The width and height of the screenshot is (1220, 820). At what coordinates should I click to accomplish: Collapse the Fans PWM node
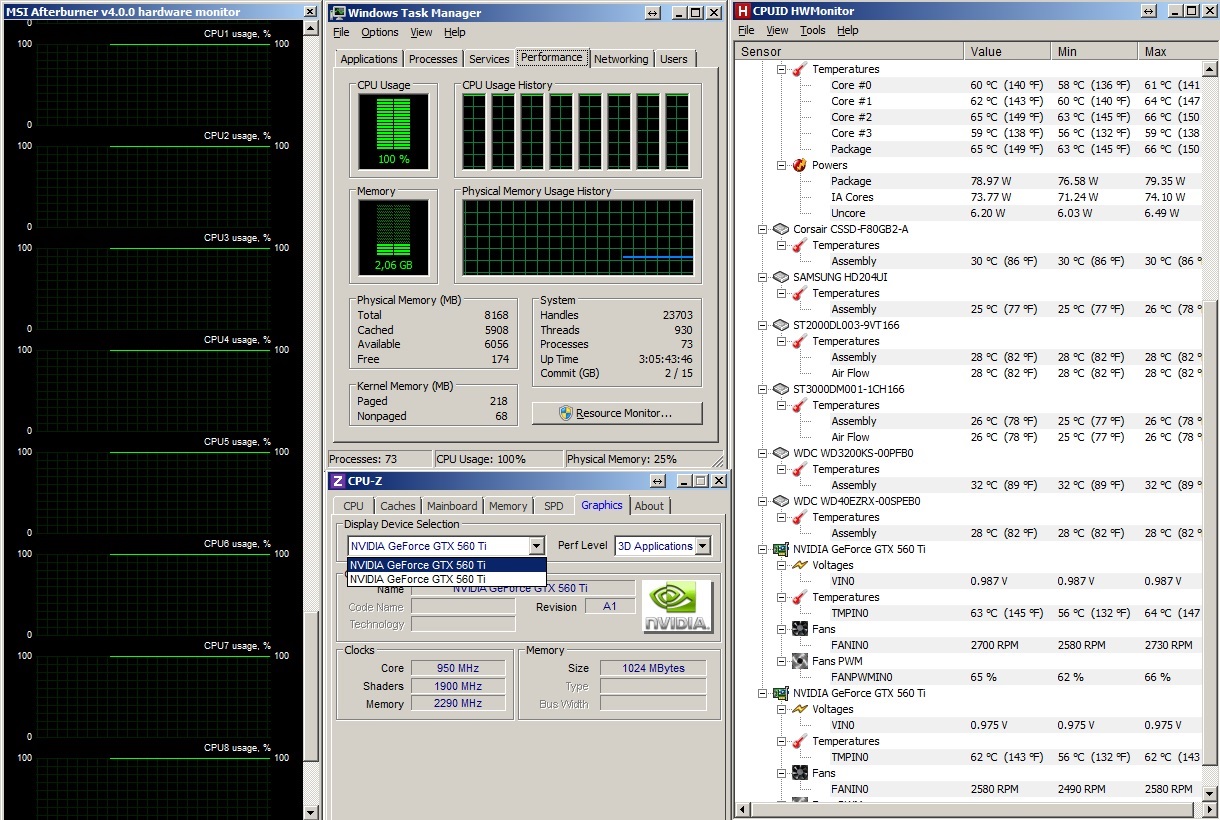point(781,661)
